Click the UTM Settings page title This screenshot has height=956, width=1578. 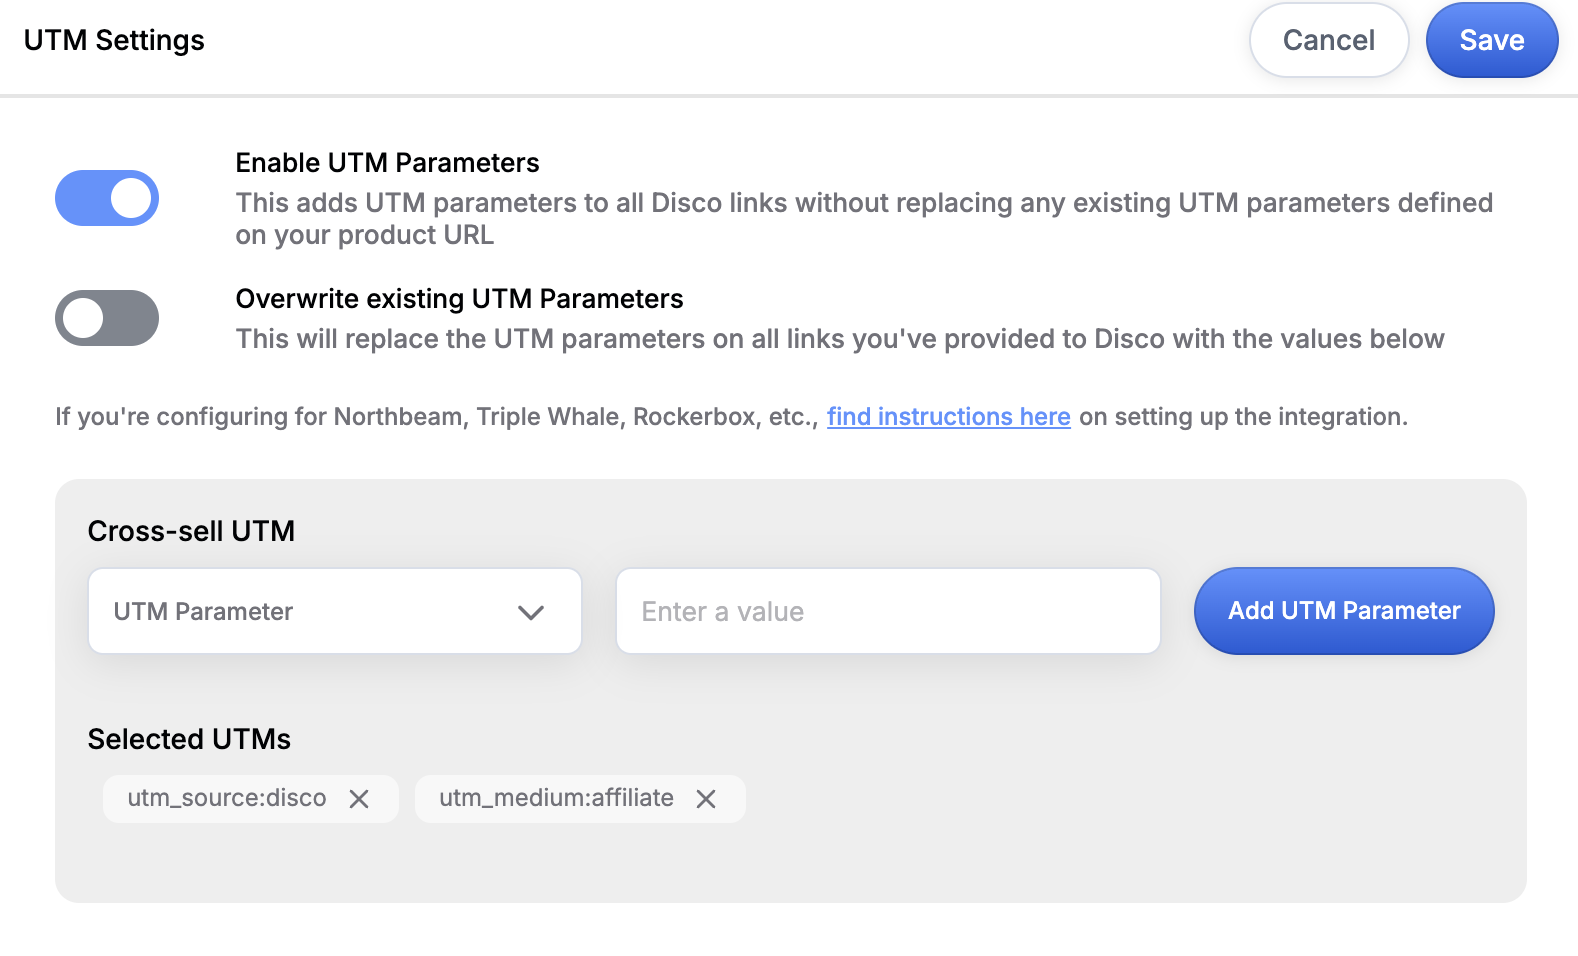(114, 40)
